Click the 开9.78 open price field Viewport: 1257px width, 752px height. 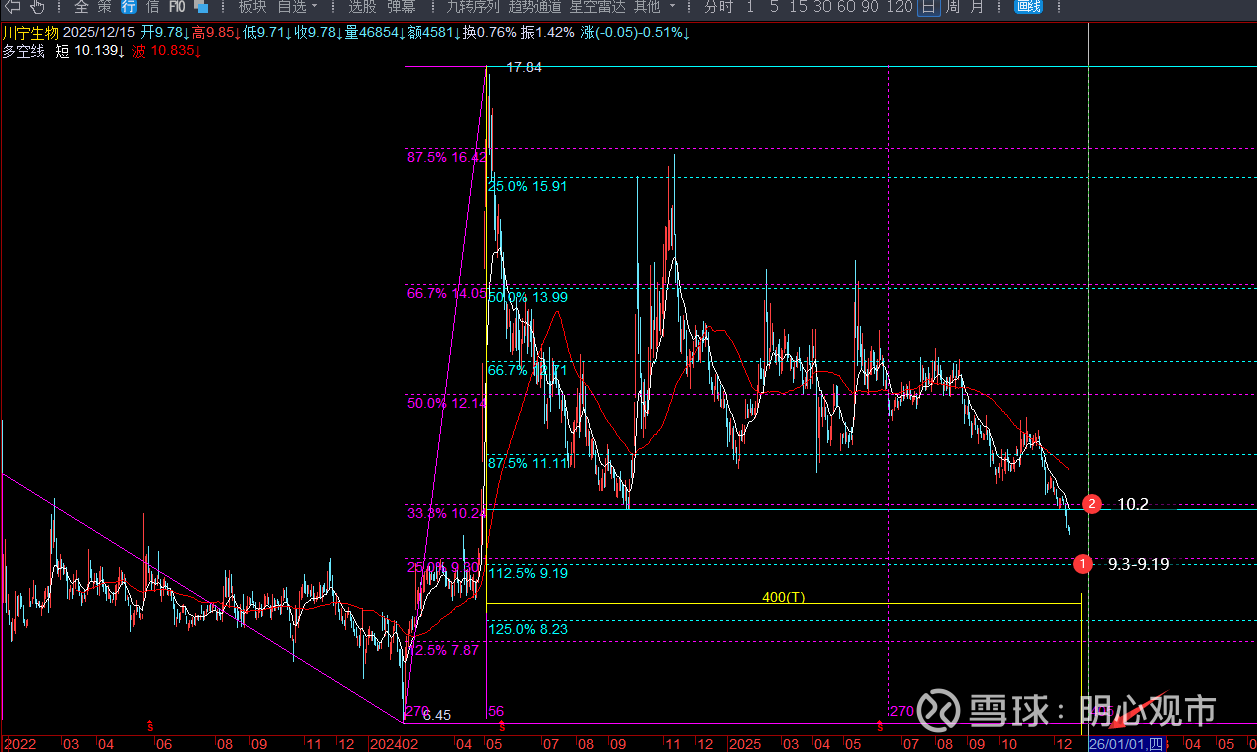click(x=165, y=32)
